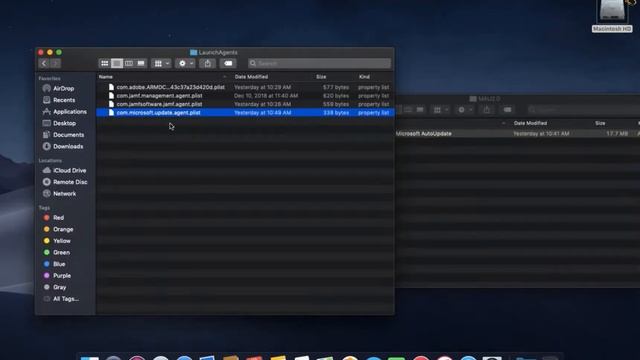Open Network in the sidebar
Viewport: 640px width, 360px height.
[x=64, y=193]
